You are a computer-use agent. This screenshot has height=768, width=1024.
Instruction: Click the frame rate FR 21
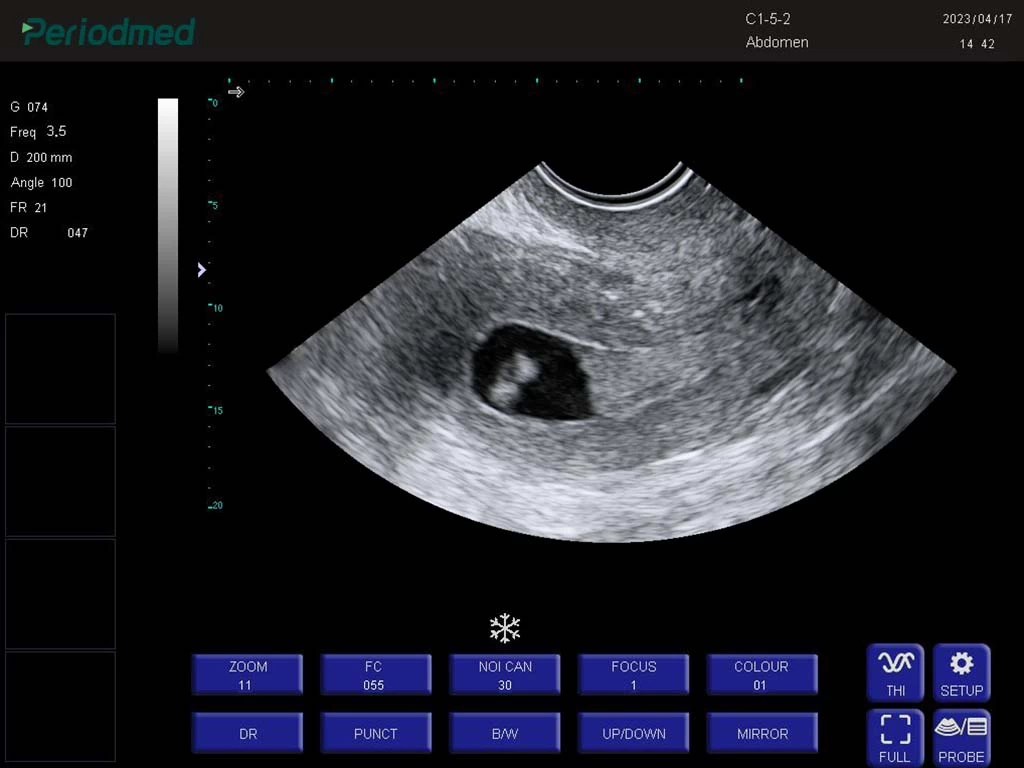tap(29, 208)
